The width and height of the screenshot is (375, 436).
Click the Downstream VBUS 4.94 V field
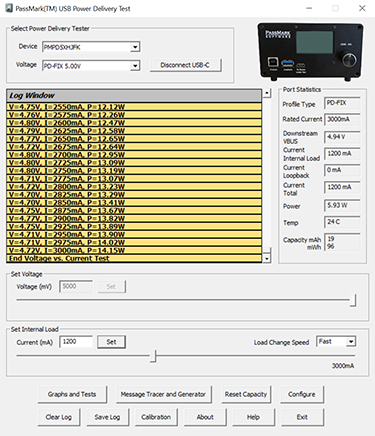point(342,137)
